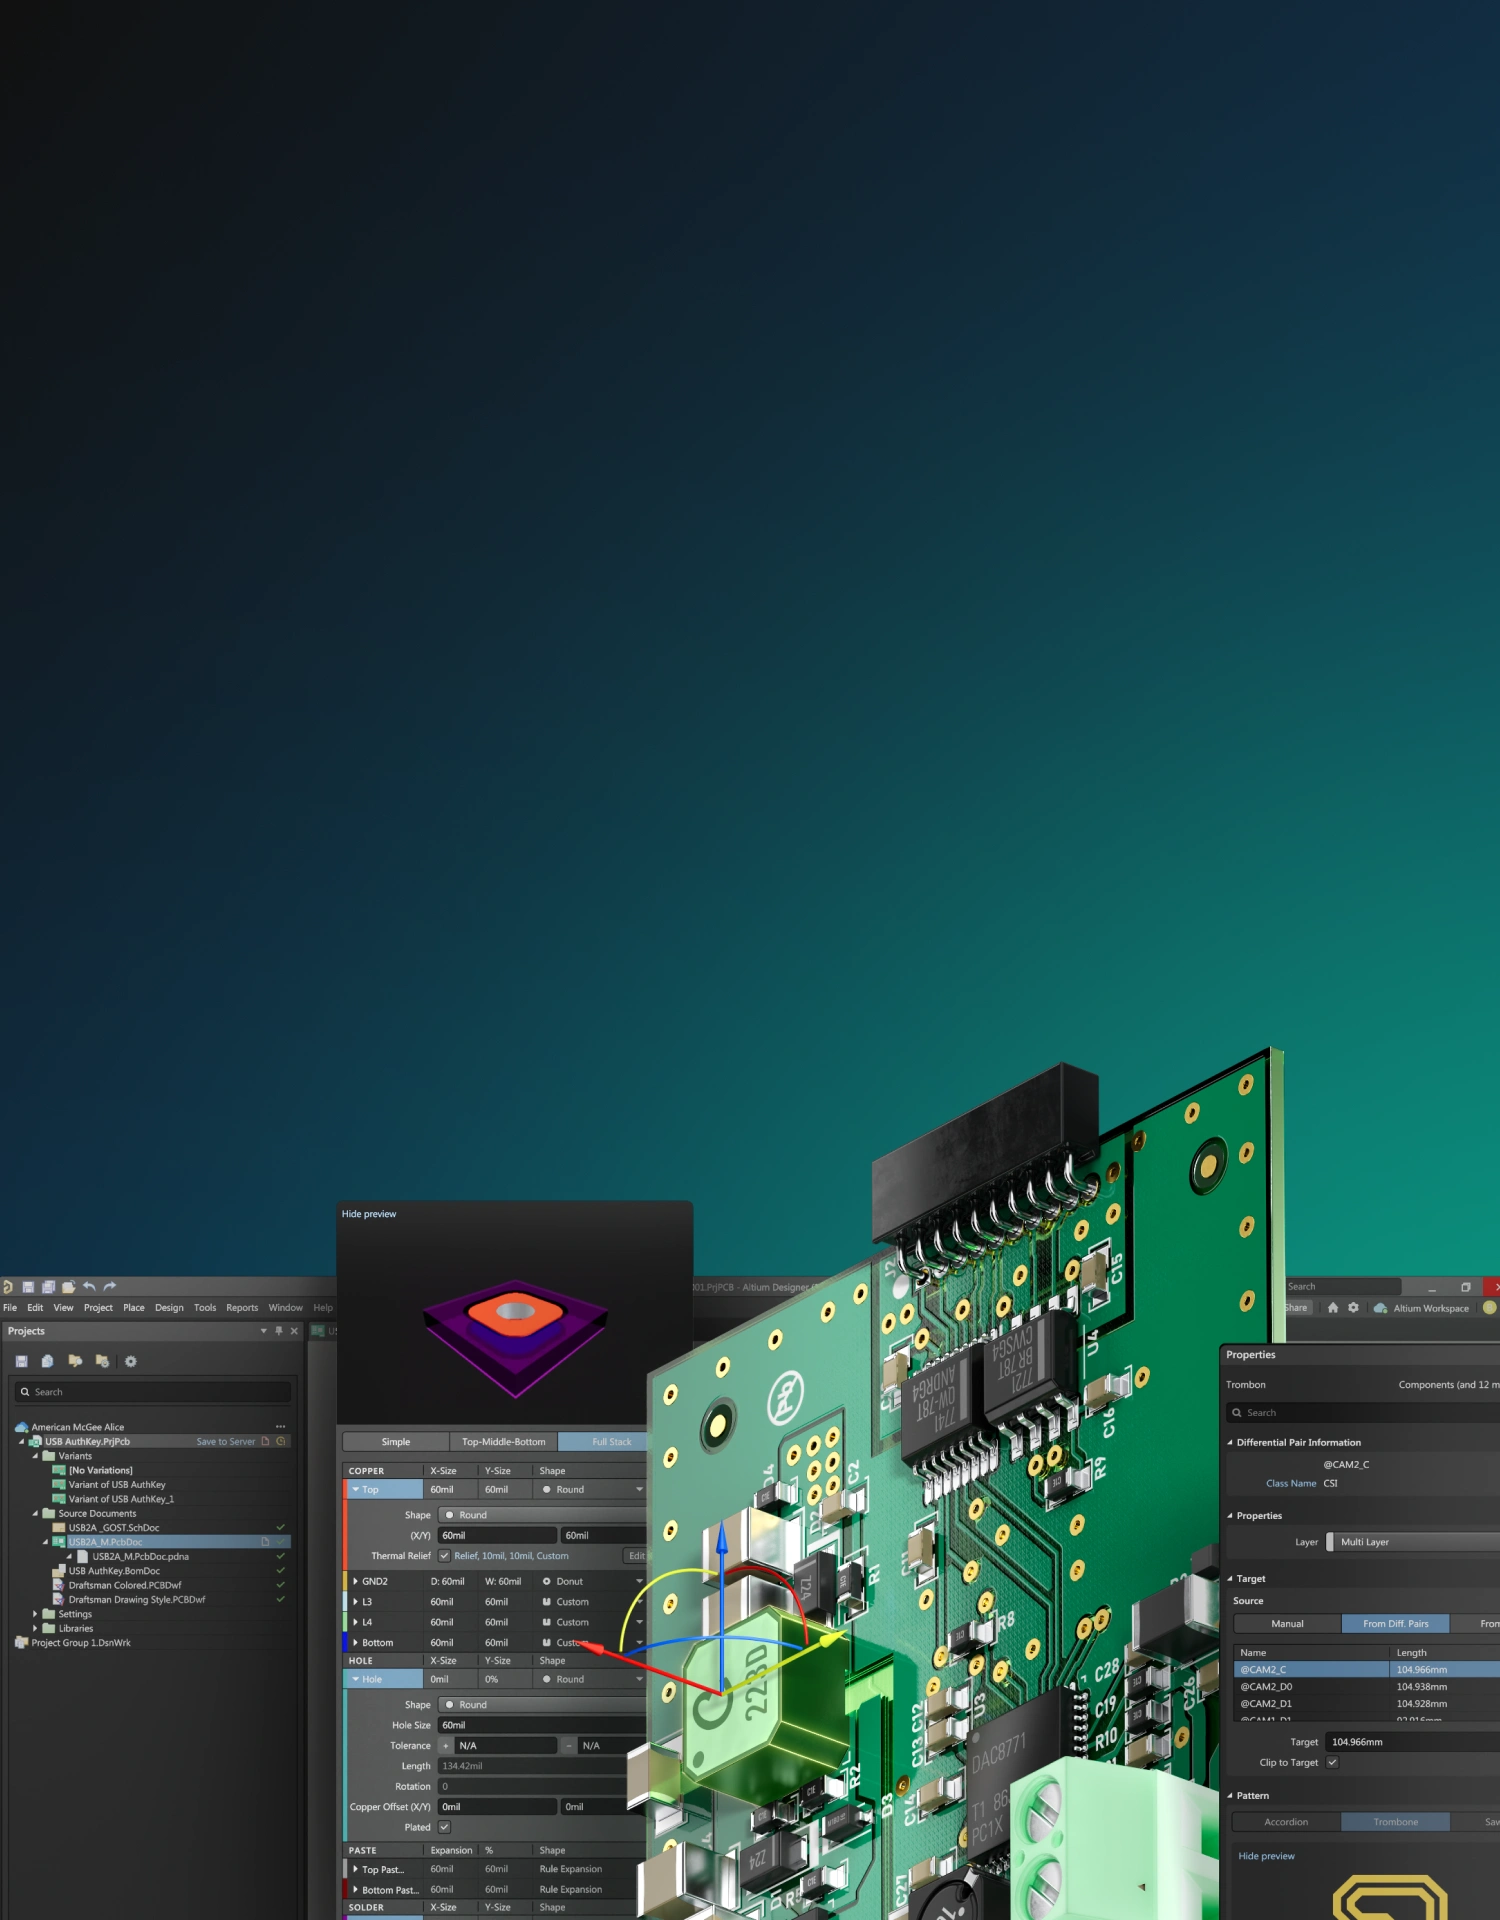The height and width of the screenshot is (1920, 1500).
Task: Click the Save to Server link
Action: 226,1442
